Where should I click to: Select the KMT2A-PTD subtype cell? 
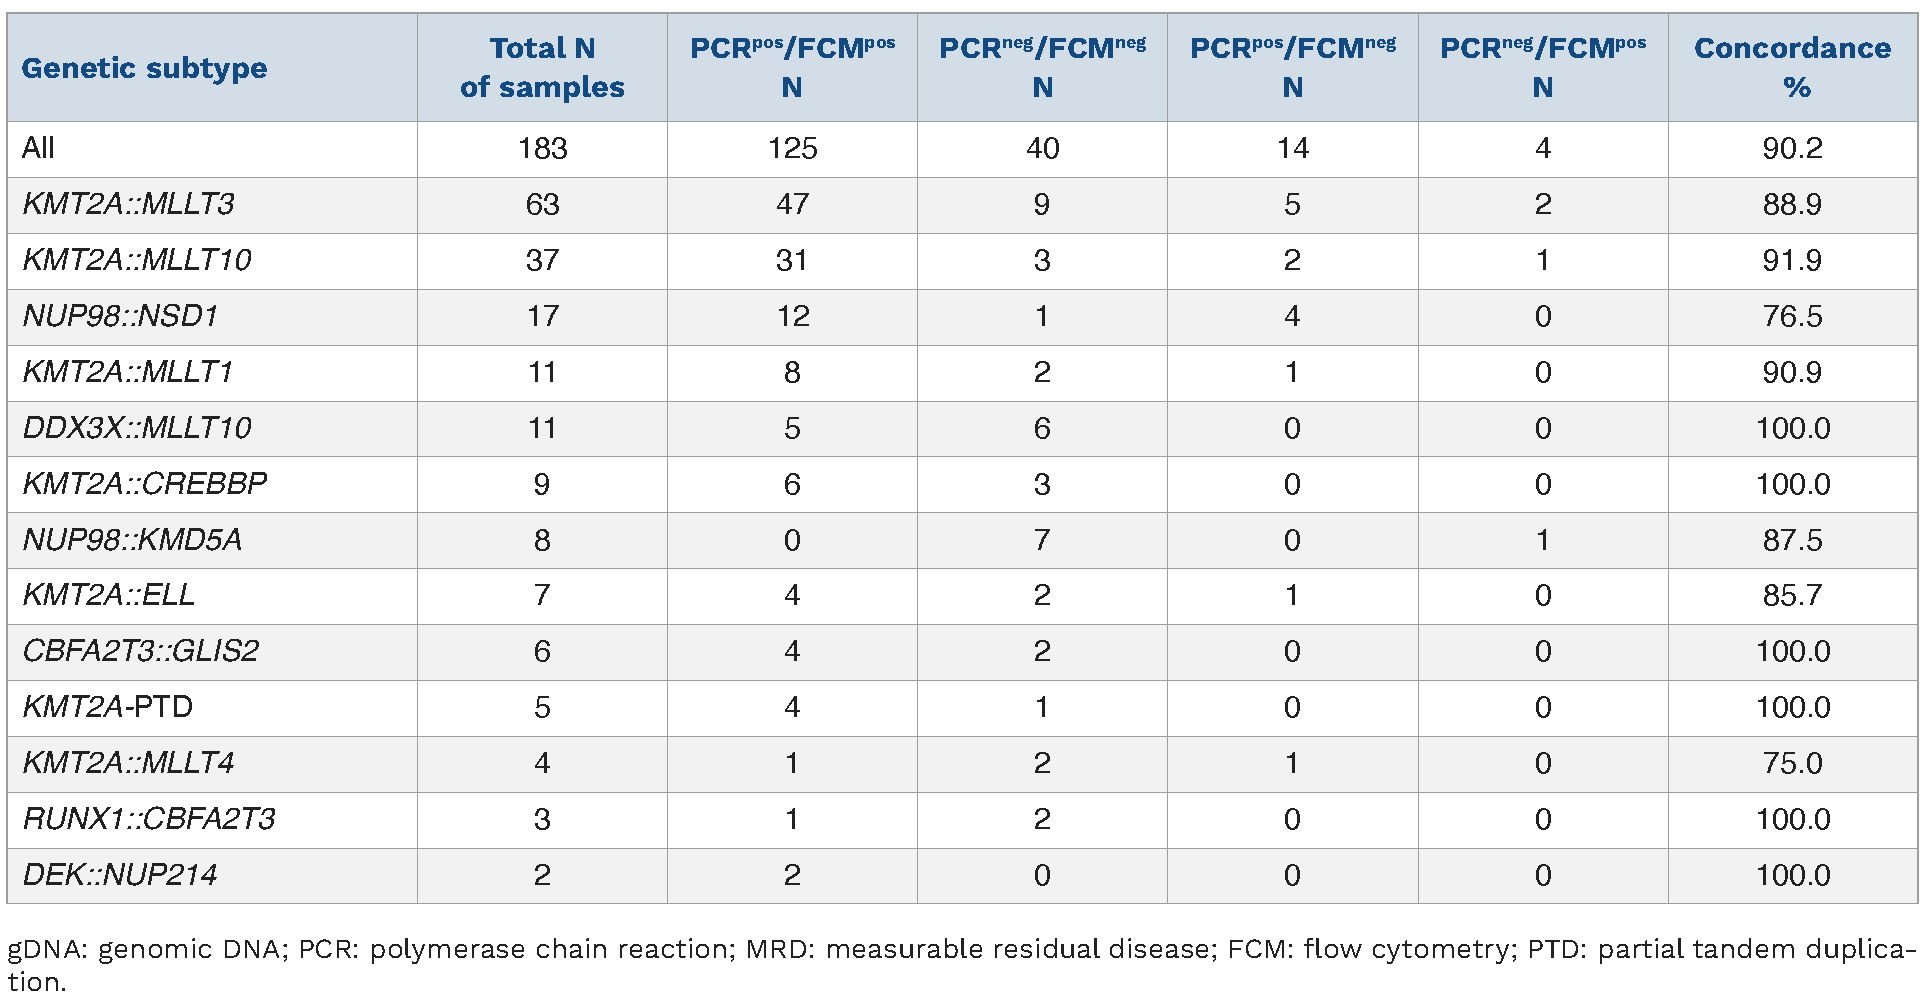(108, 707)
